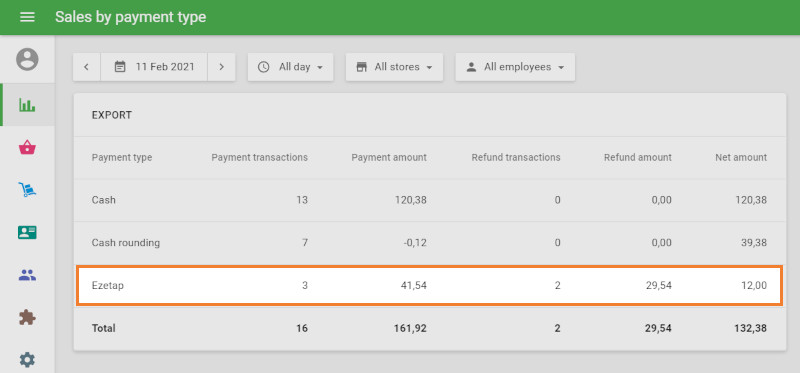Click the Payment transactions column header
The width and height of the screenshot is (800, 373).
coord(260,158)
